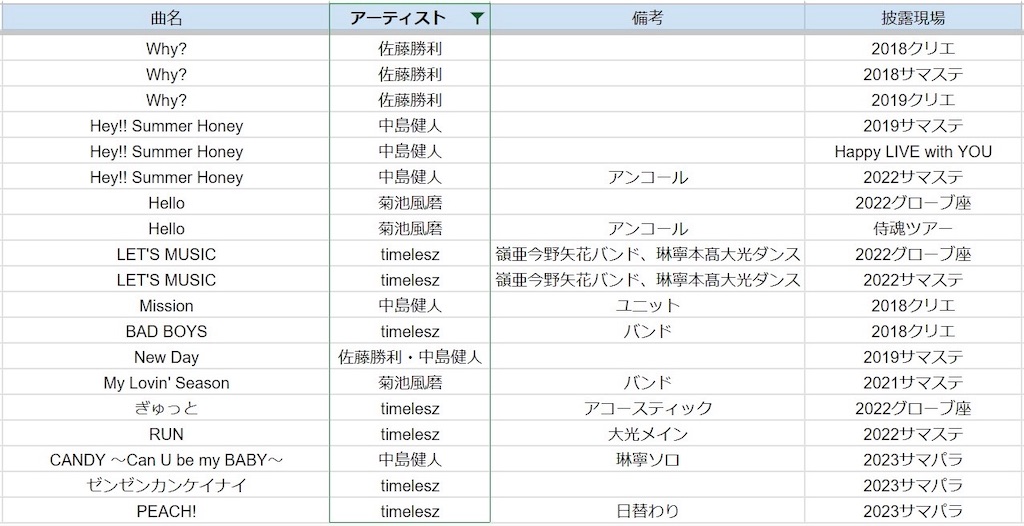Select the 曲名 header cell
The width and height of the screenshot is (1024, 526).
point(166,18)
